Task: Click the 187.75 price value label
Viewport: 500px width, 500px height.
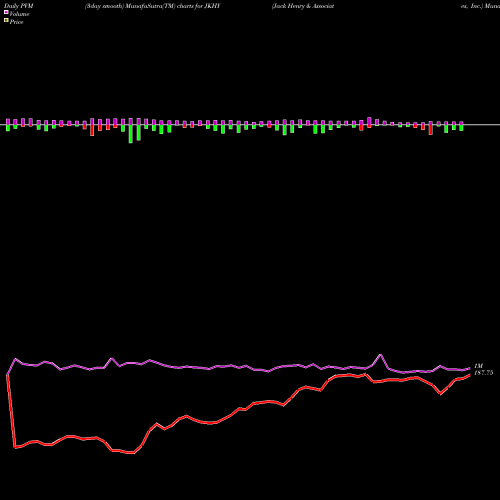Action: 484,373
